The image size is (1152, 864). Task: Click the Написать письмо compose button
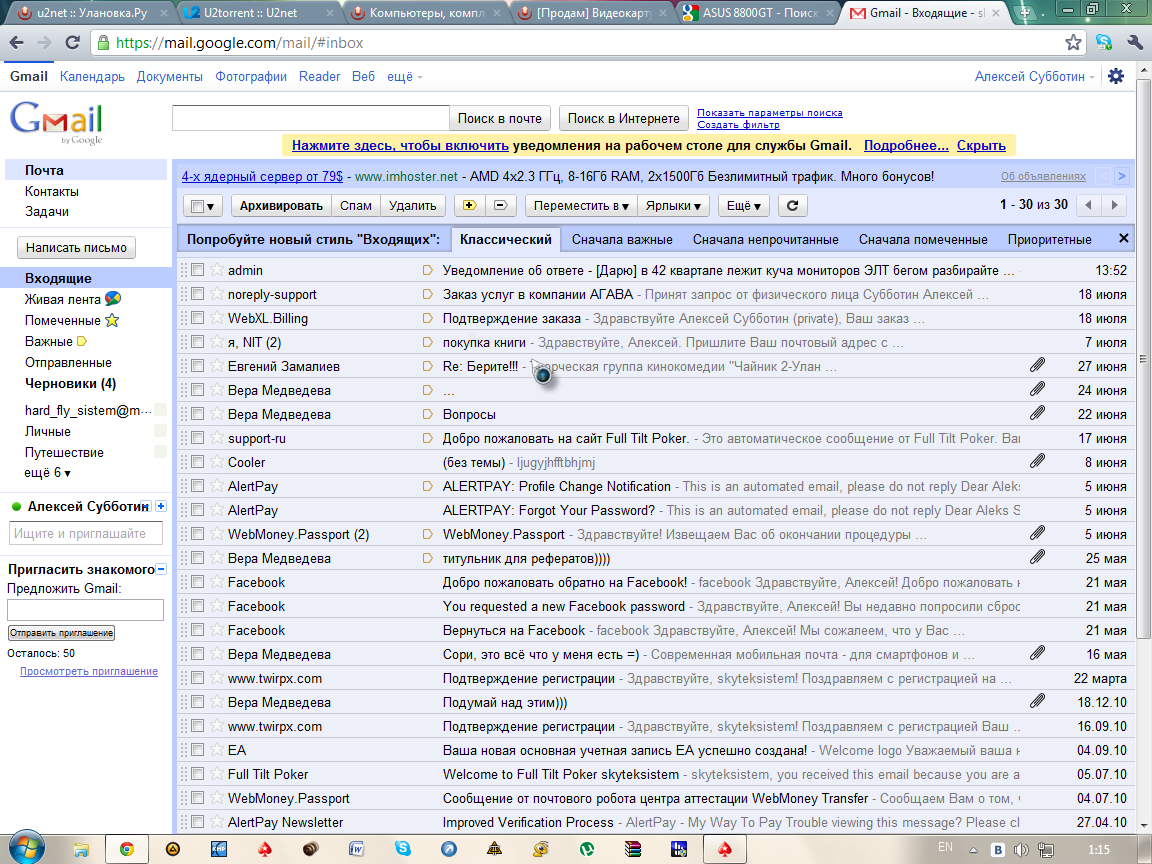pos(77,247)
